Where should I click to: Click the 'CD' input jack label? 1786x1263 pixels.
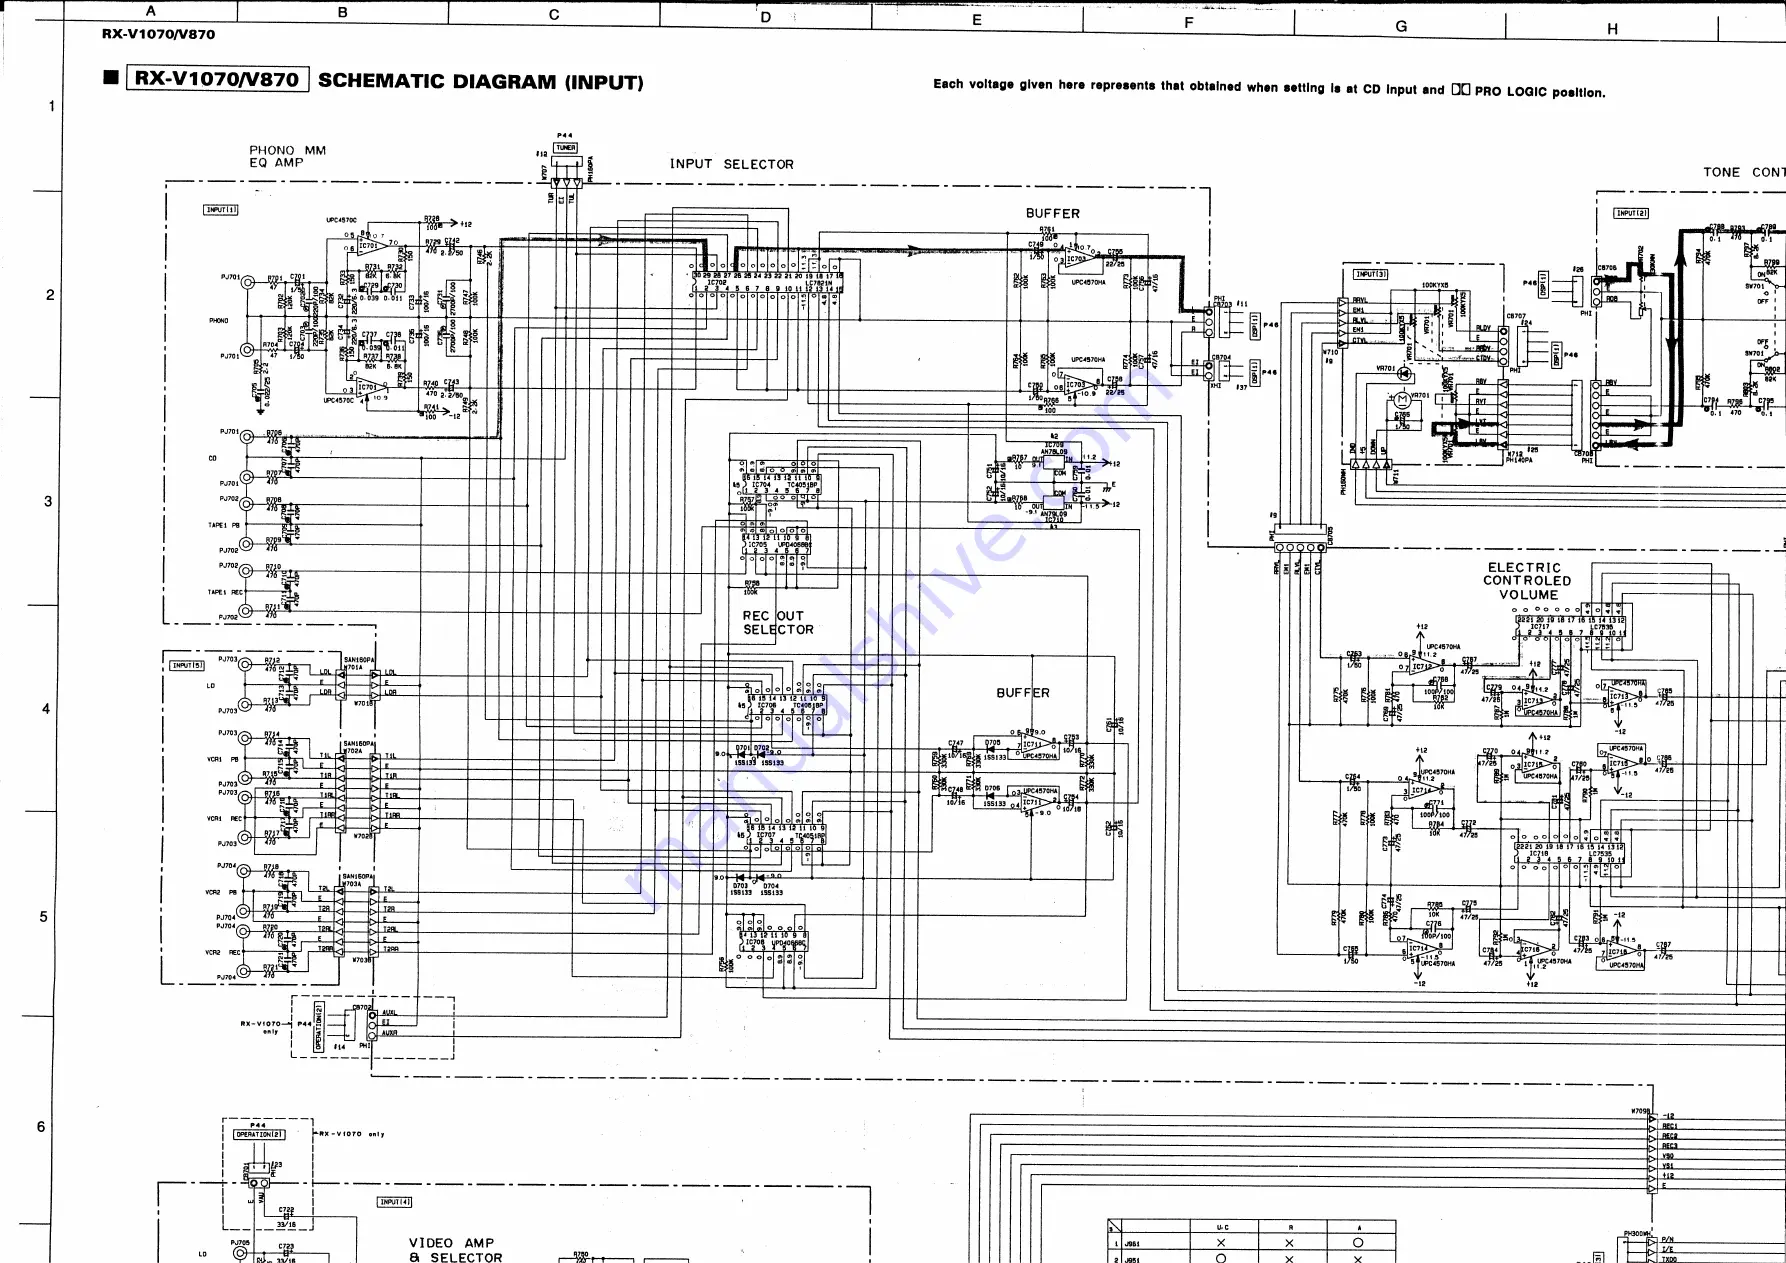click(x=213, y=459)
